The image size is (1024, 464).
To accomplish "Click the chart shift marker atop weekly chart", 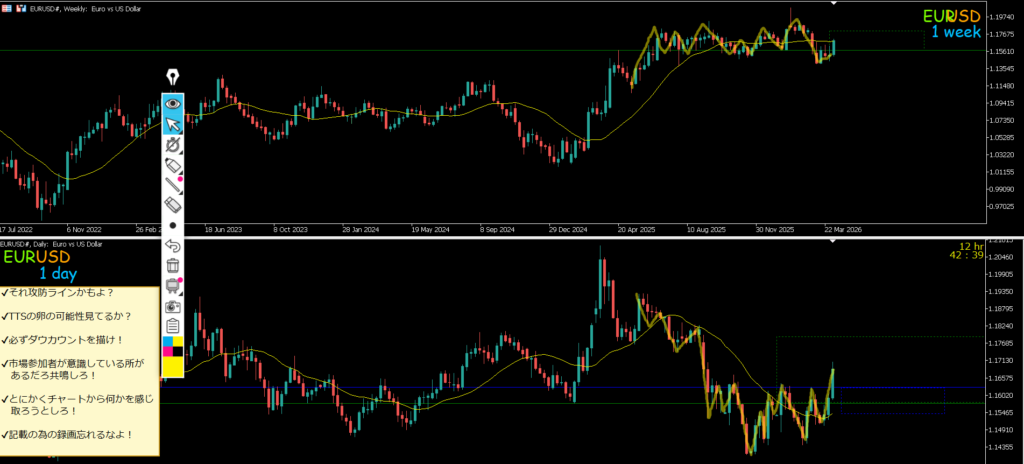I will pos(833,3).
